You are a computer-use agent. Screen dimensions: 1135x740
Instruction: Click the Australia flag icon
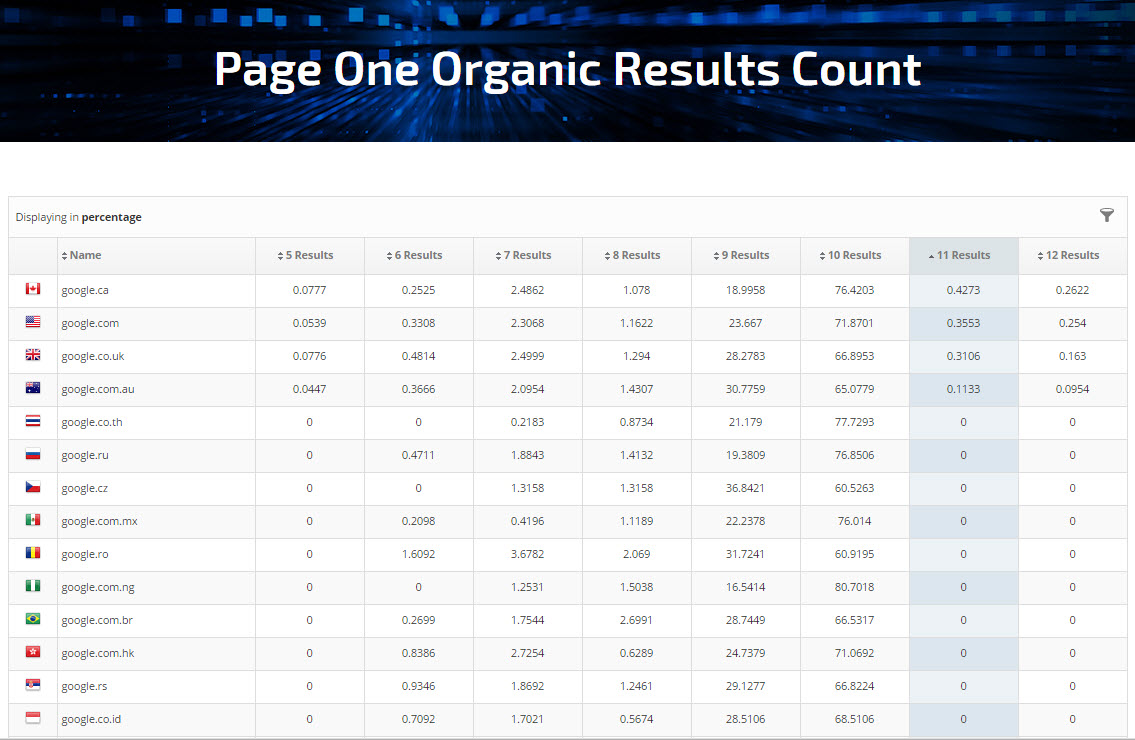coord(33,387)
